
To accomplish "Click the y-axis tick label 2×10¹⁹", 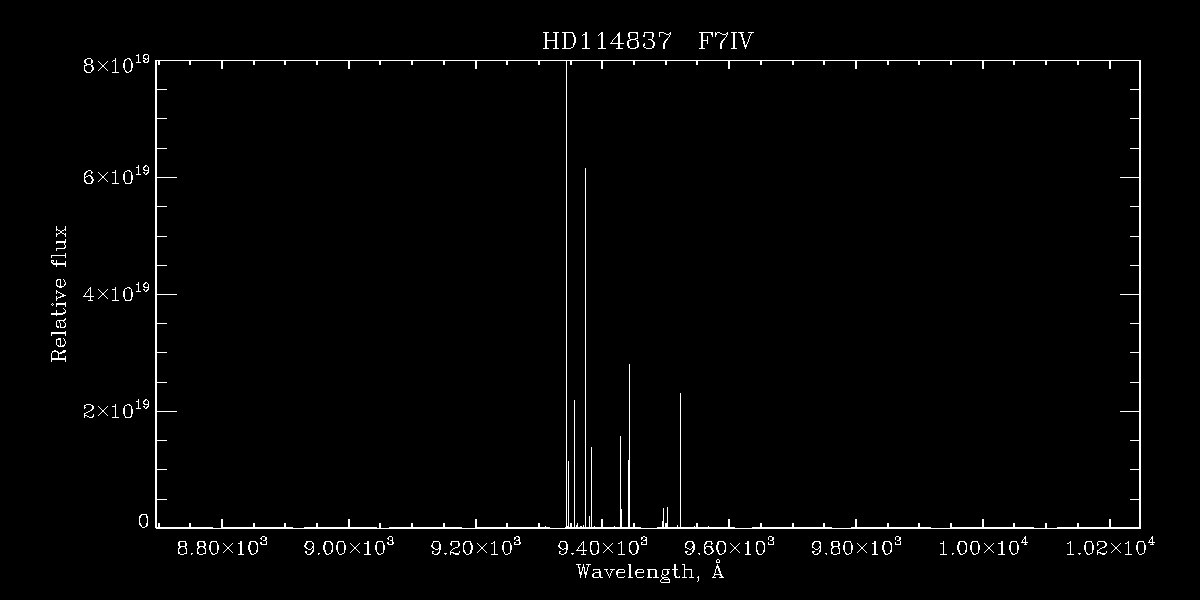I will pos(114,411).
